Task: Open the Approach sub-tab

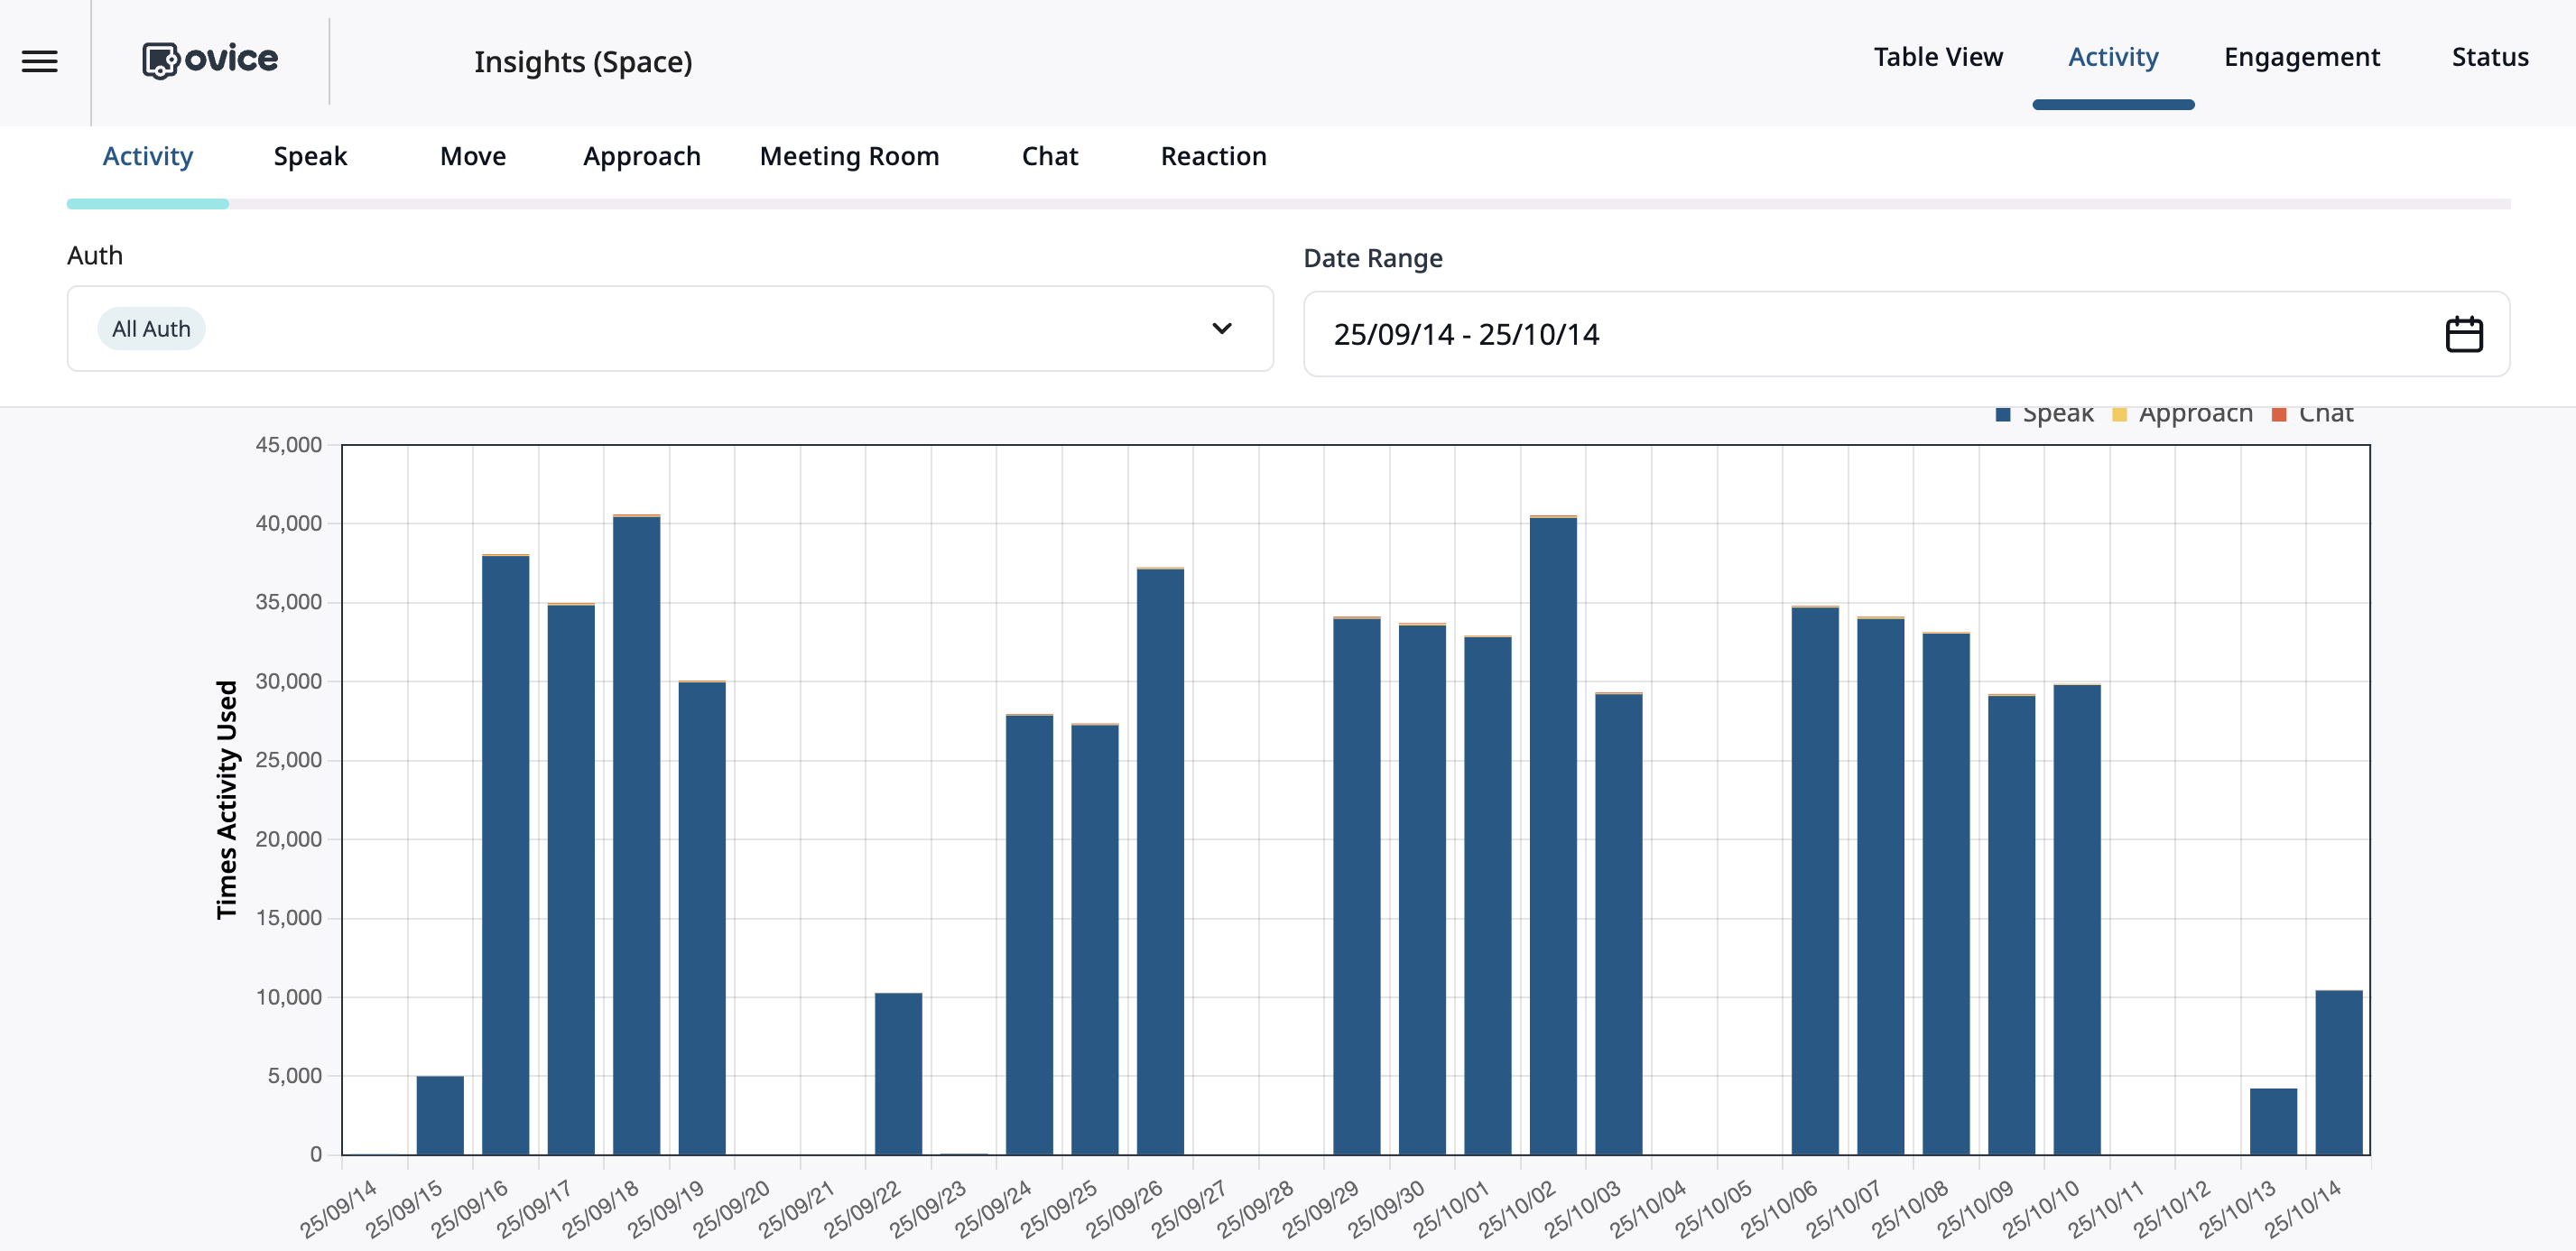Action: (641, 156)
